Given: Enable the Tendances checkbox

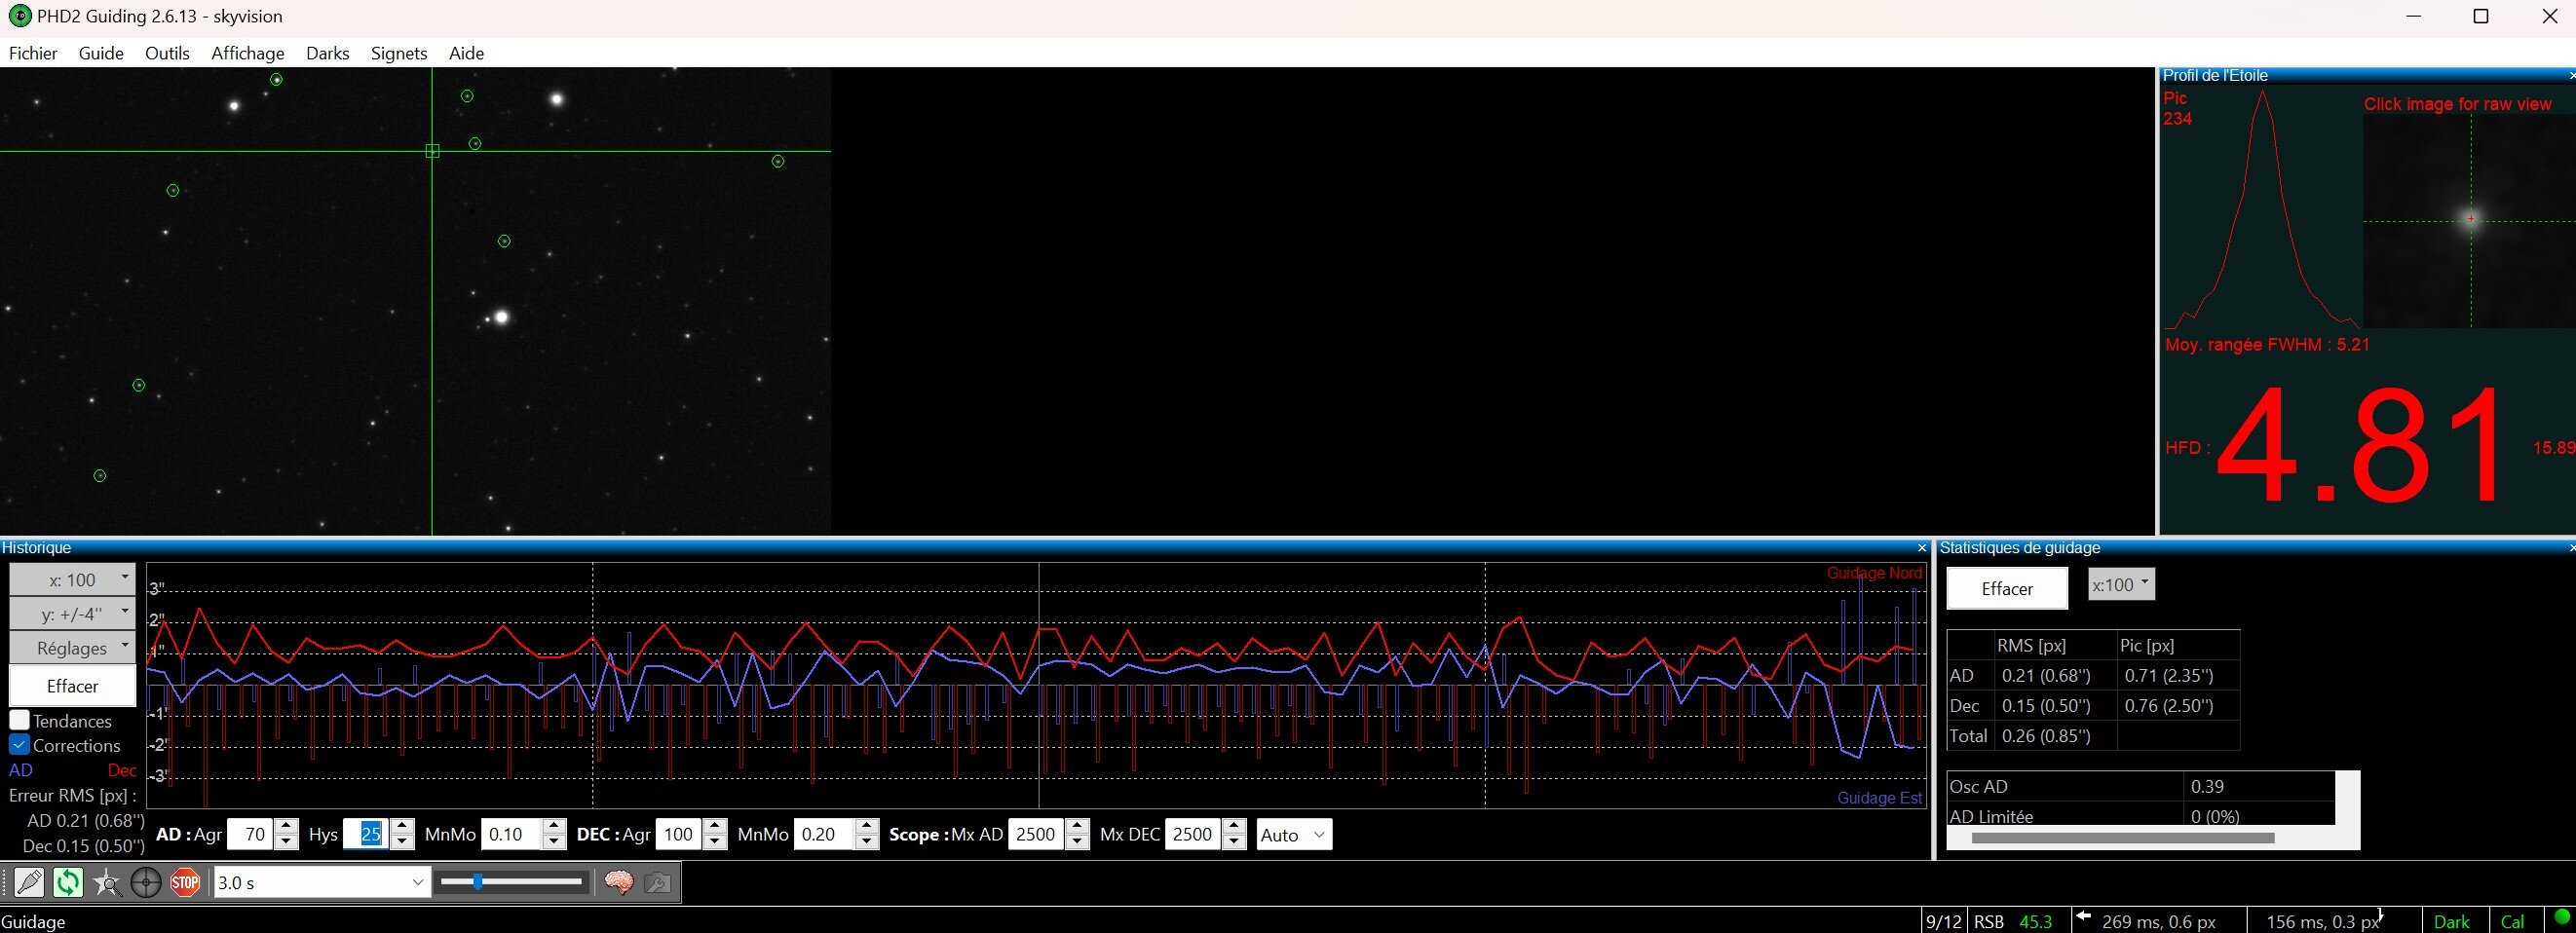Looking at the screenshot, I should point(19,720).
